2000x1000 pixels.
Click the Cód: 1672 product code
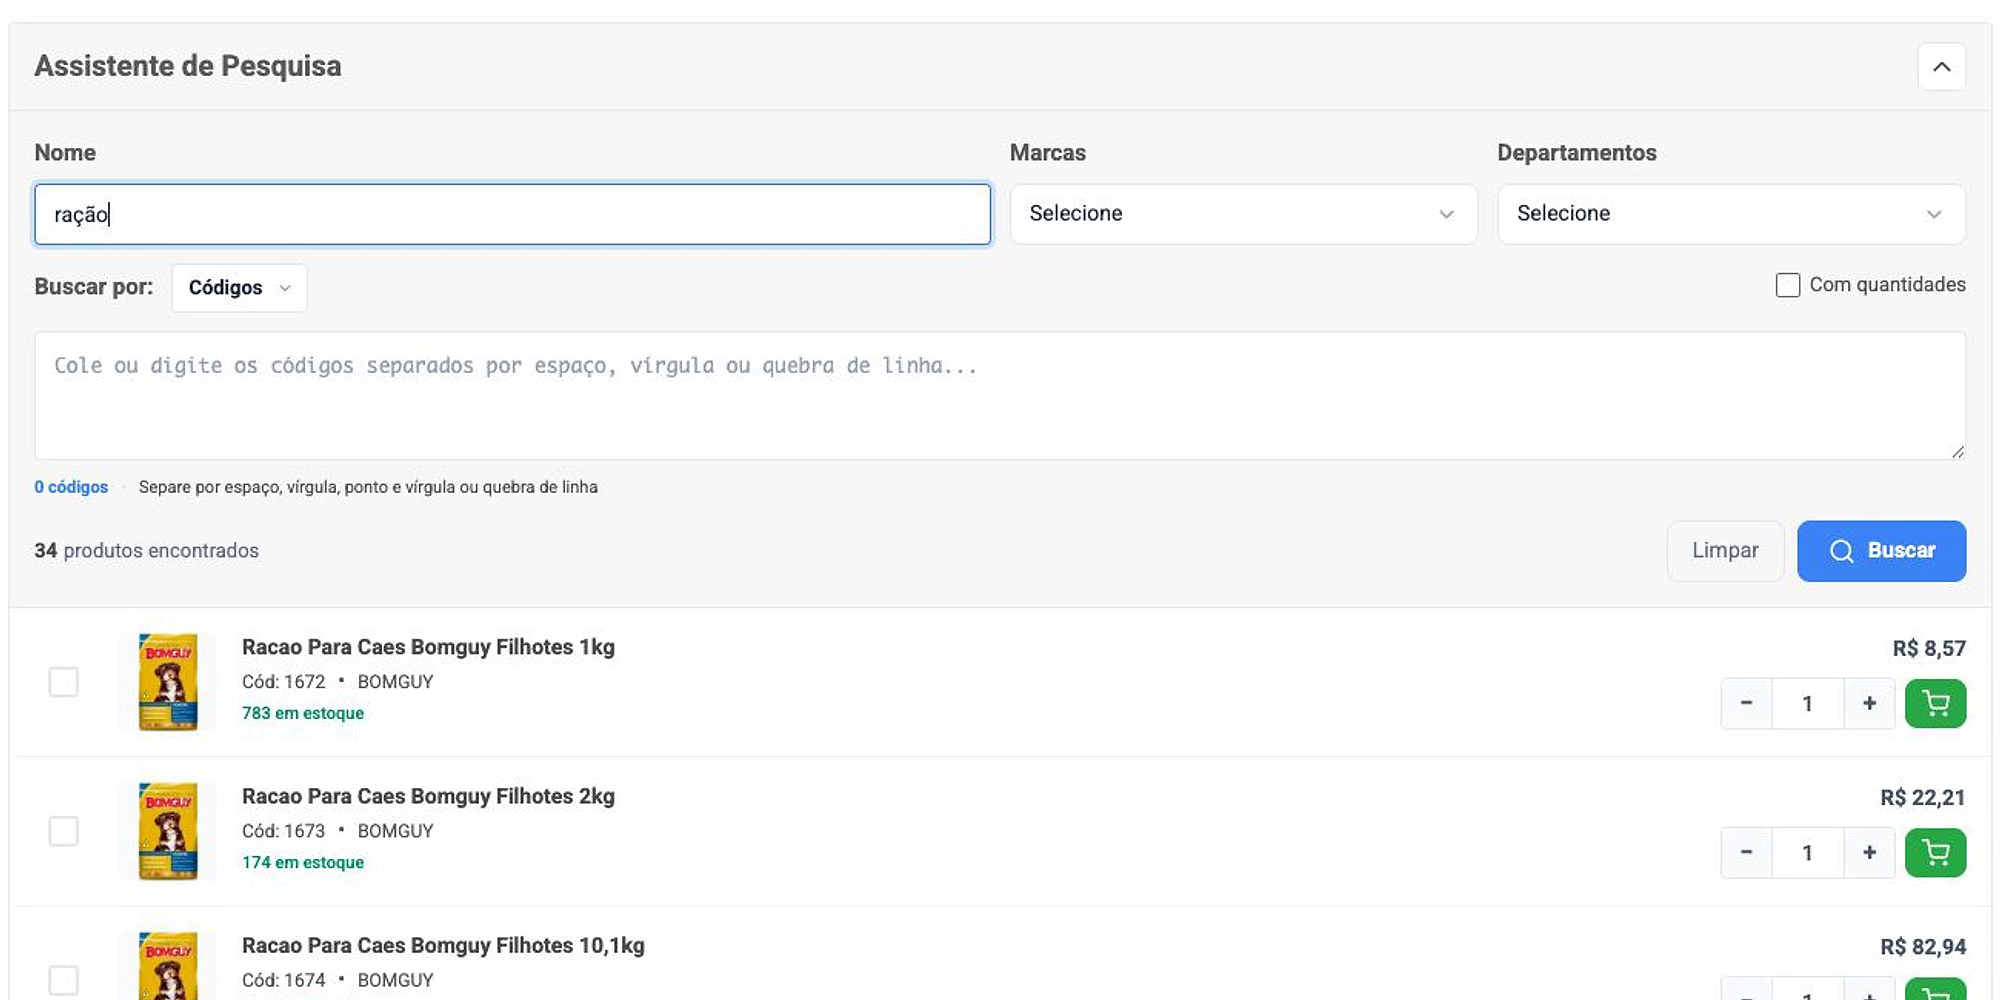(x=284, y=682)
